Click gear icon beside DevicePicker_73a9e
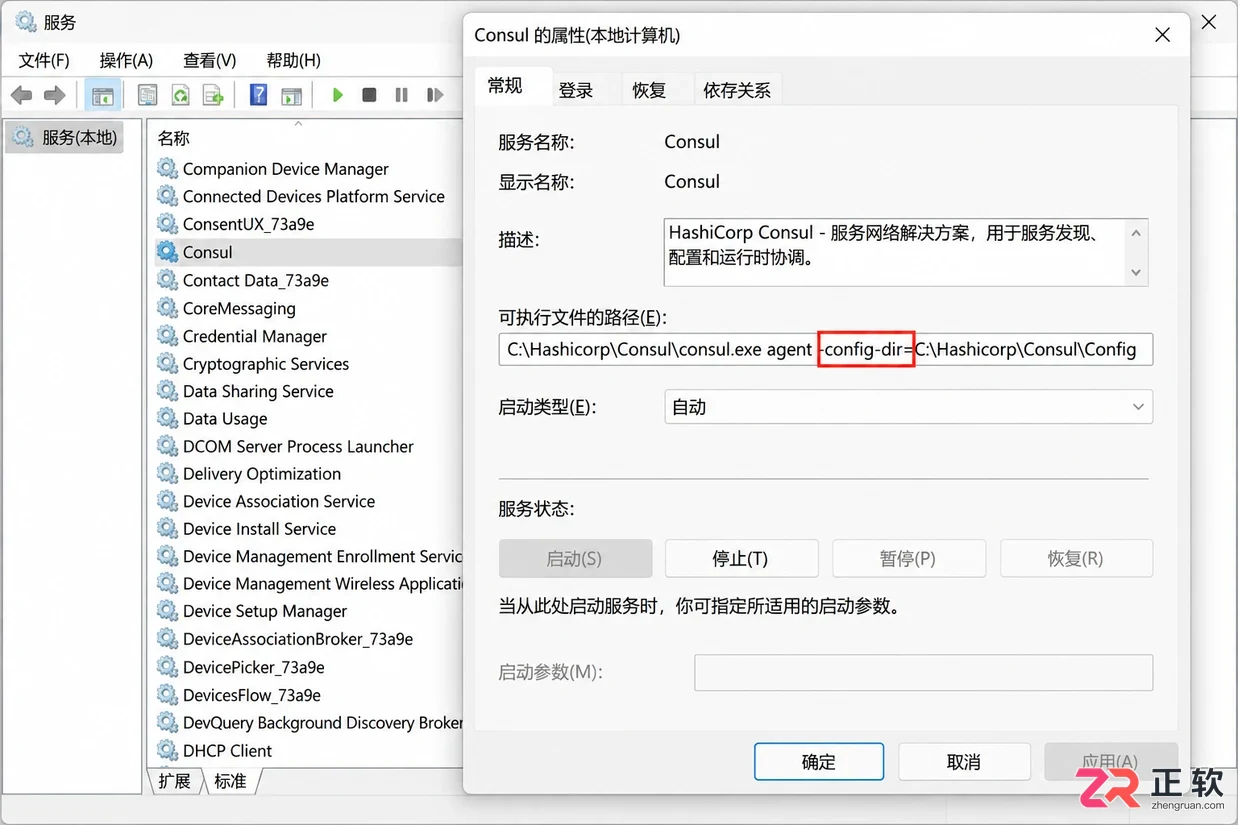 (x=167, y=667)
